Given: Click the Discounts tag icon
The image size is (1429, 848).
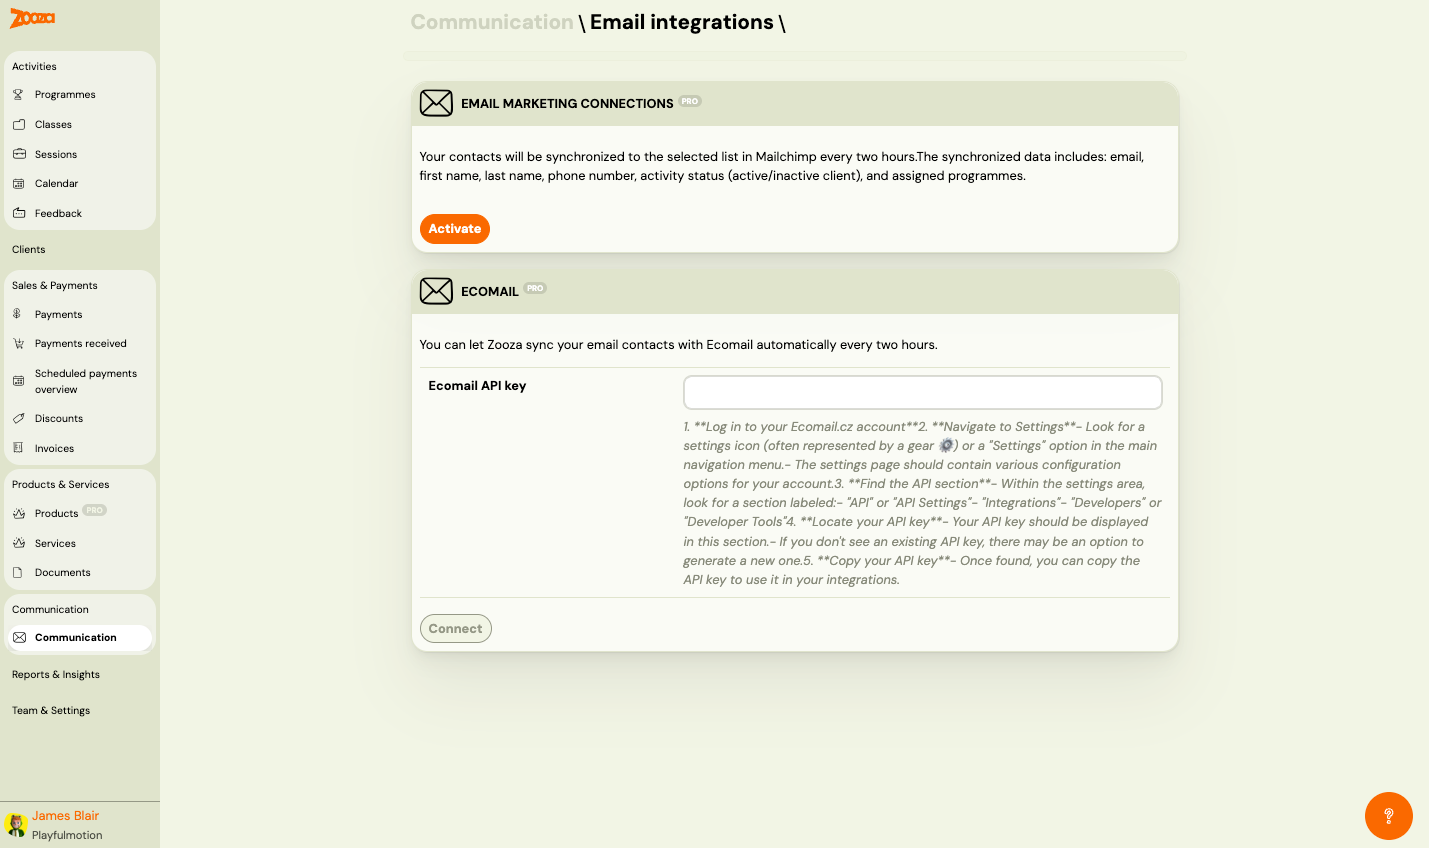Looking at the screenshot, I should click(x=18, y=418).
